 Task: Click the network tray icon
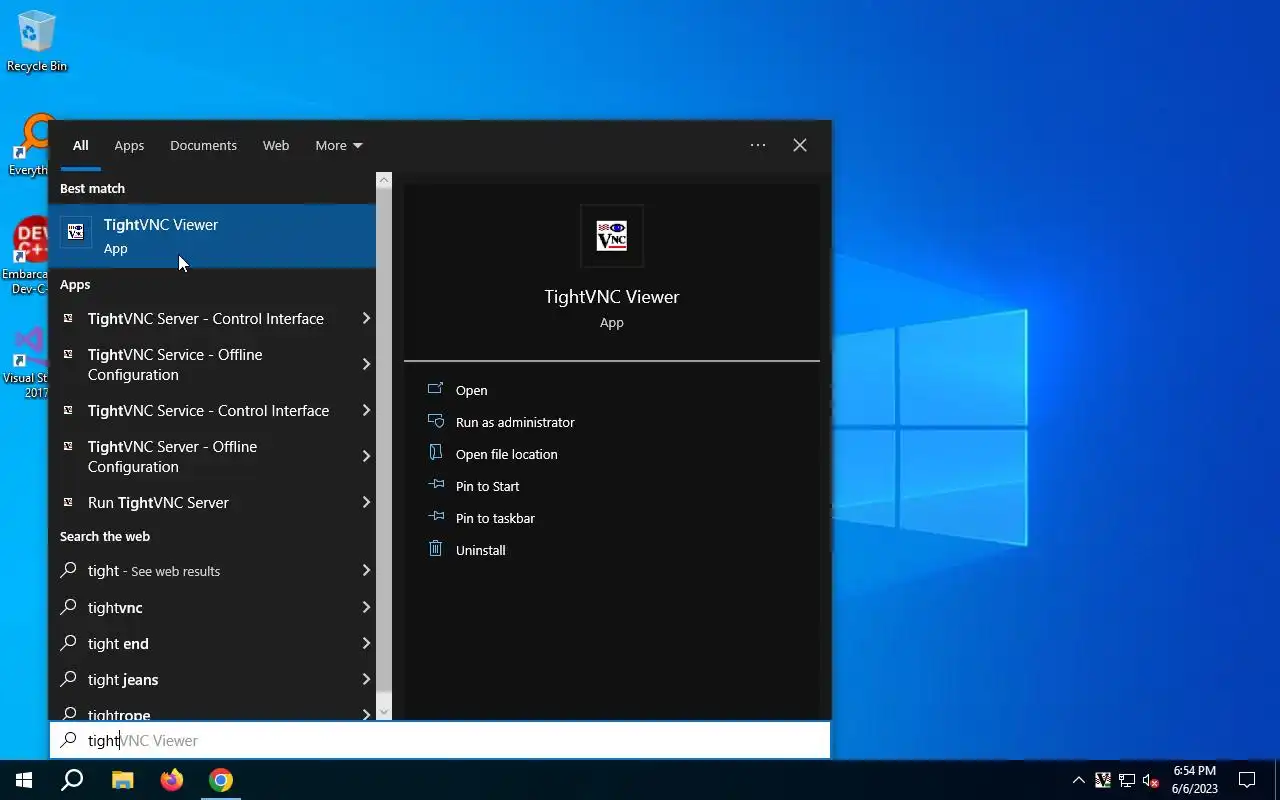pyautogui.click(x=1126, y=780)
